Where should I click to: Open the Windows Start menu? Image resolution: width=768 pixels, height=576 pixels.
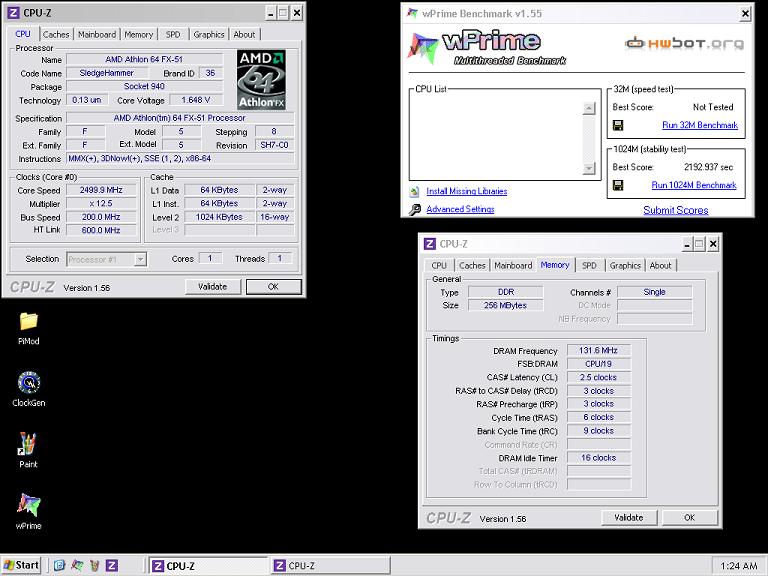click(21, 565)
